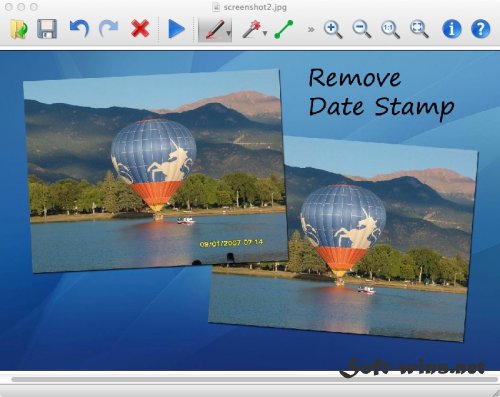
Task: Set zoom to actual size 1:1
Action: coord(390,29)
